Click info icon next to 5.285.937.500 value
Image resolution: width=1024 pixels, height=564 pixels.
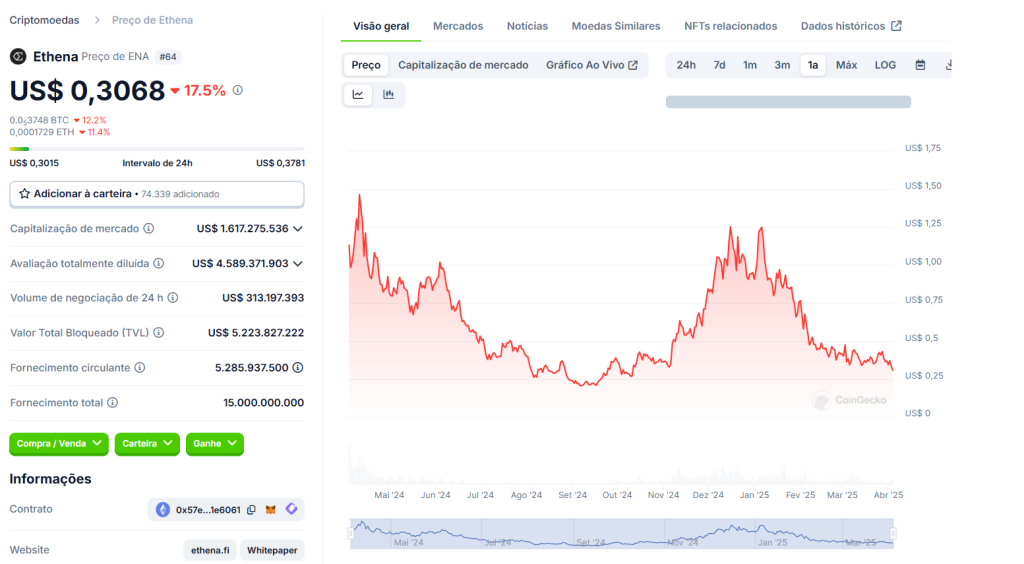click(x=298, y=368)
